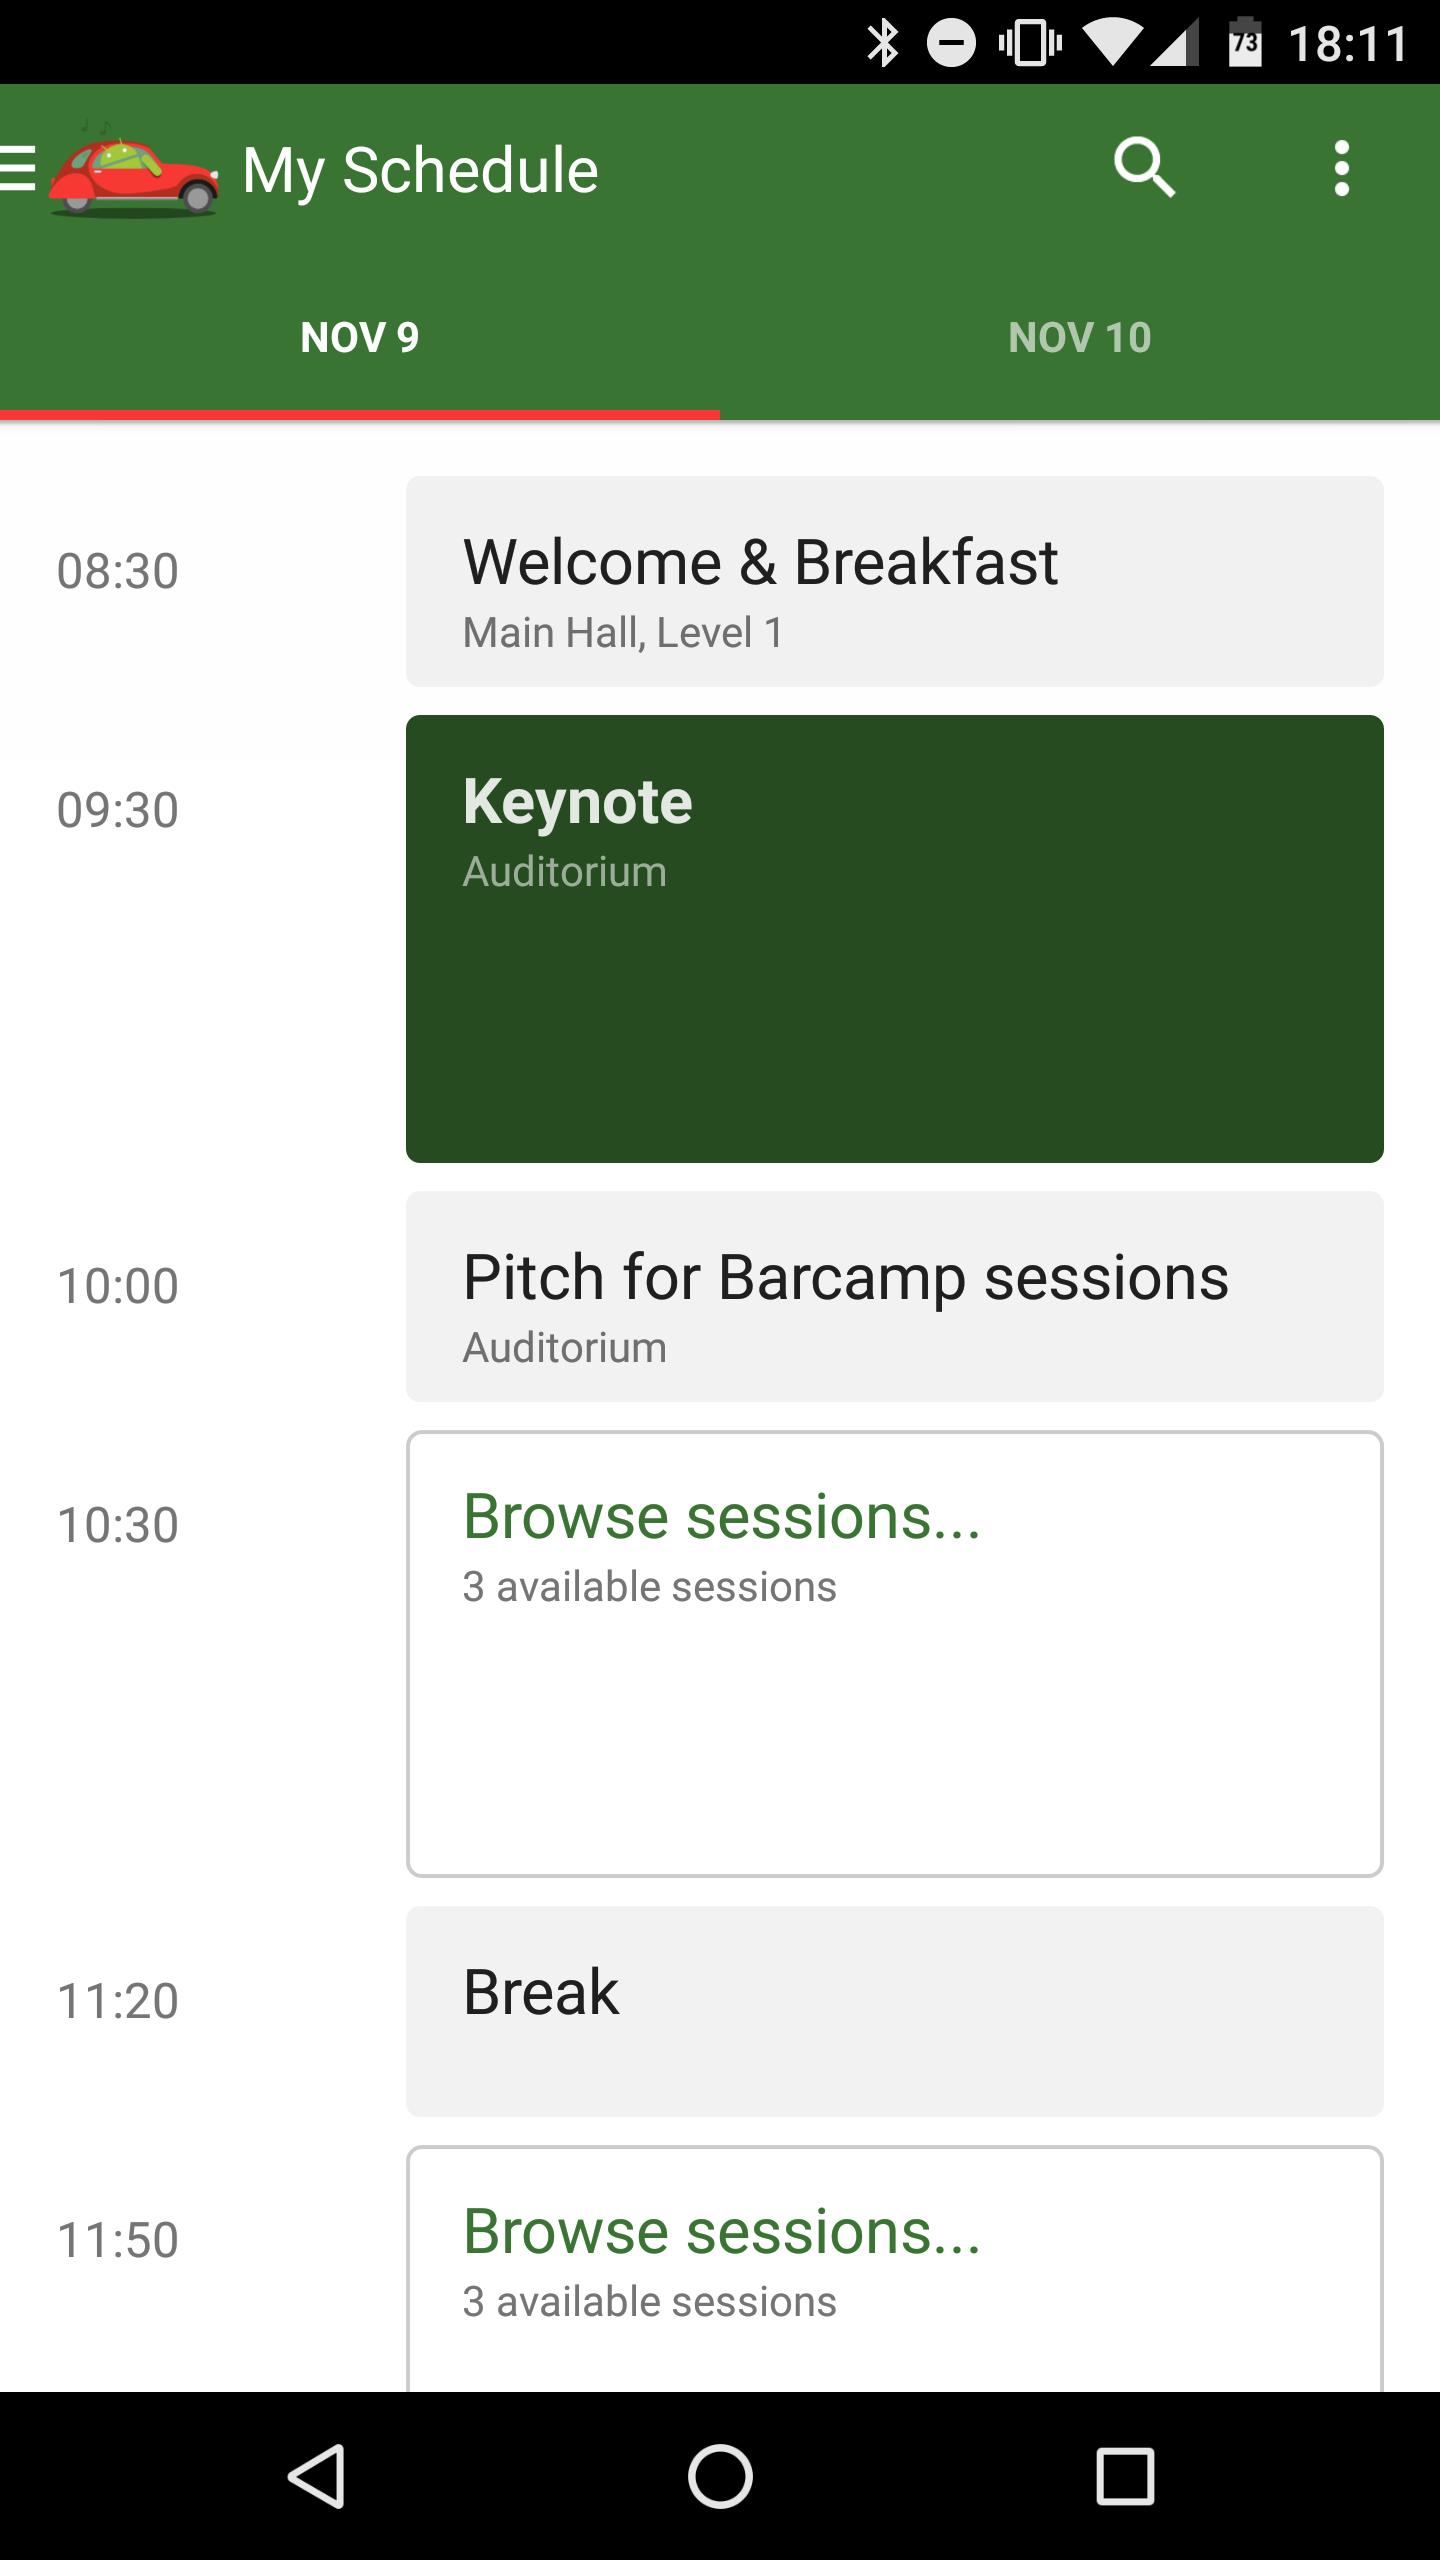The width and height of the screenshot is (1440, 2560).
Task: Select the NOV 9 tab
Action: click(x=358, y=337)
